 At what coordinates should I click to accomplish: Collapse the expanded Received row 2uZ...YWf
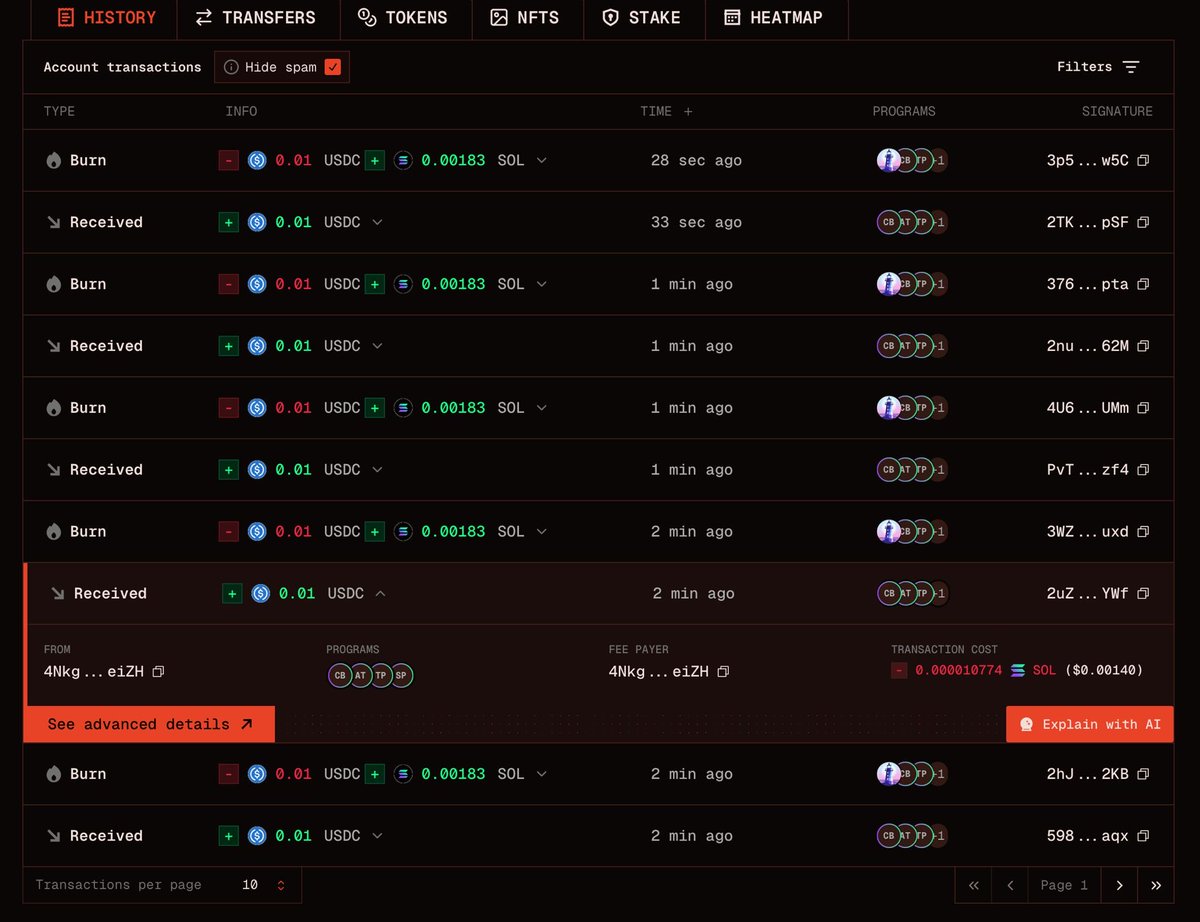[380, 594]
